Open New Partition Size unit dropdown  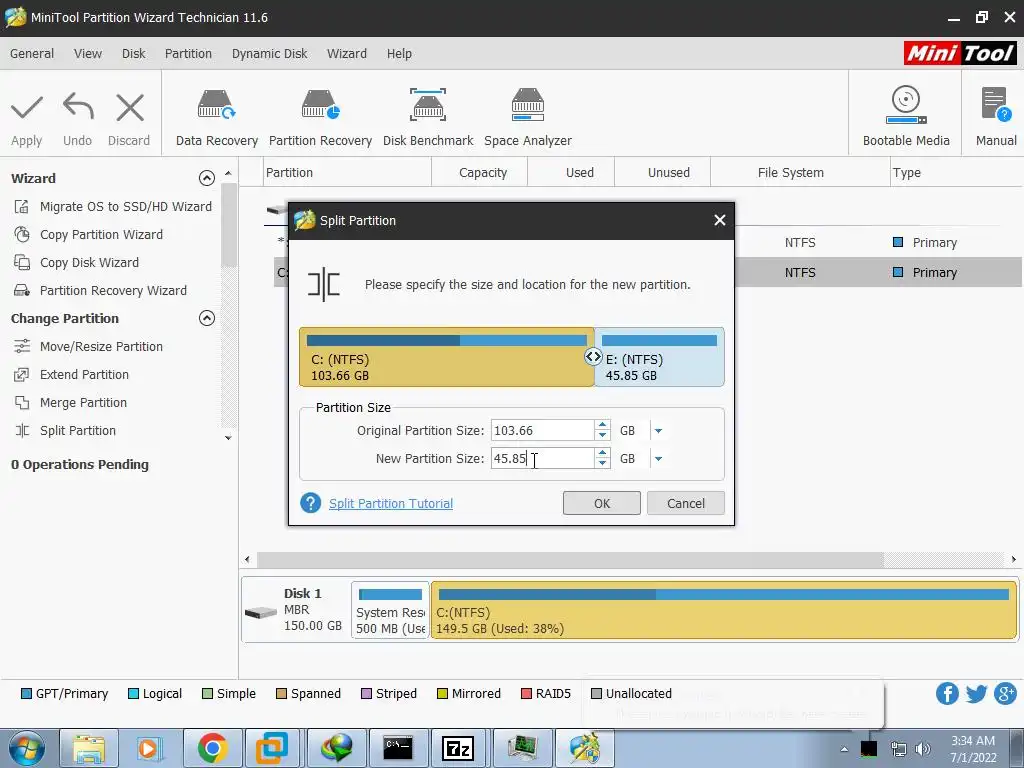(x=658, y=459)
